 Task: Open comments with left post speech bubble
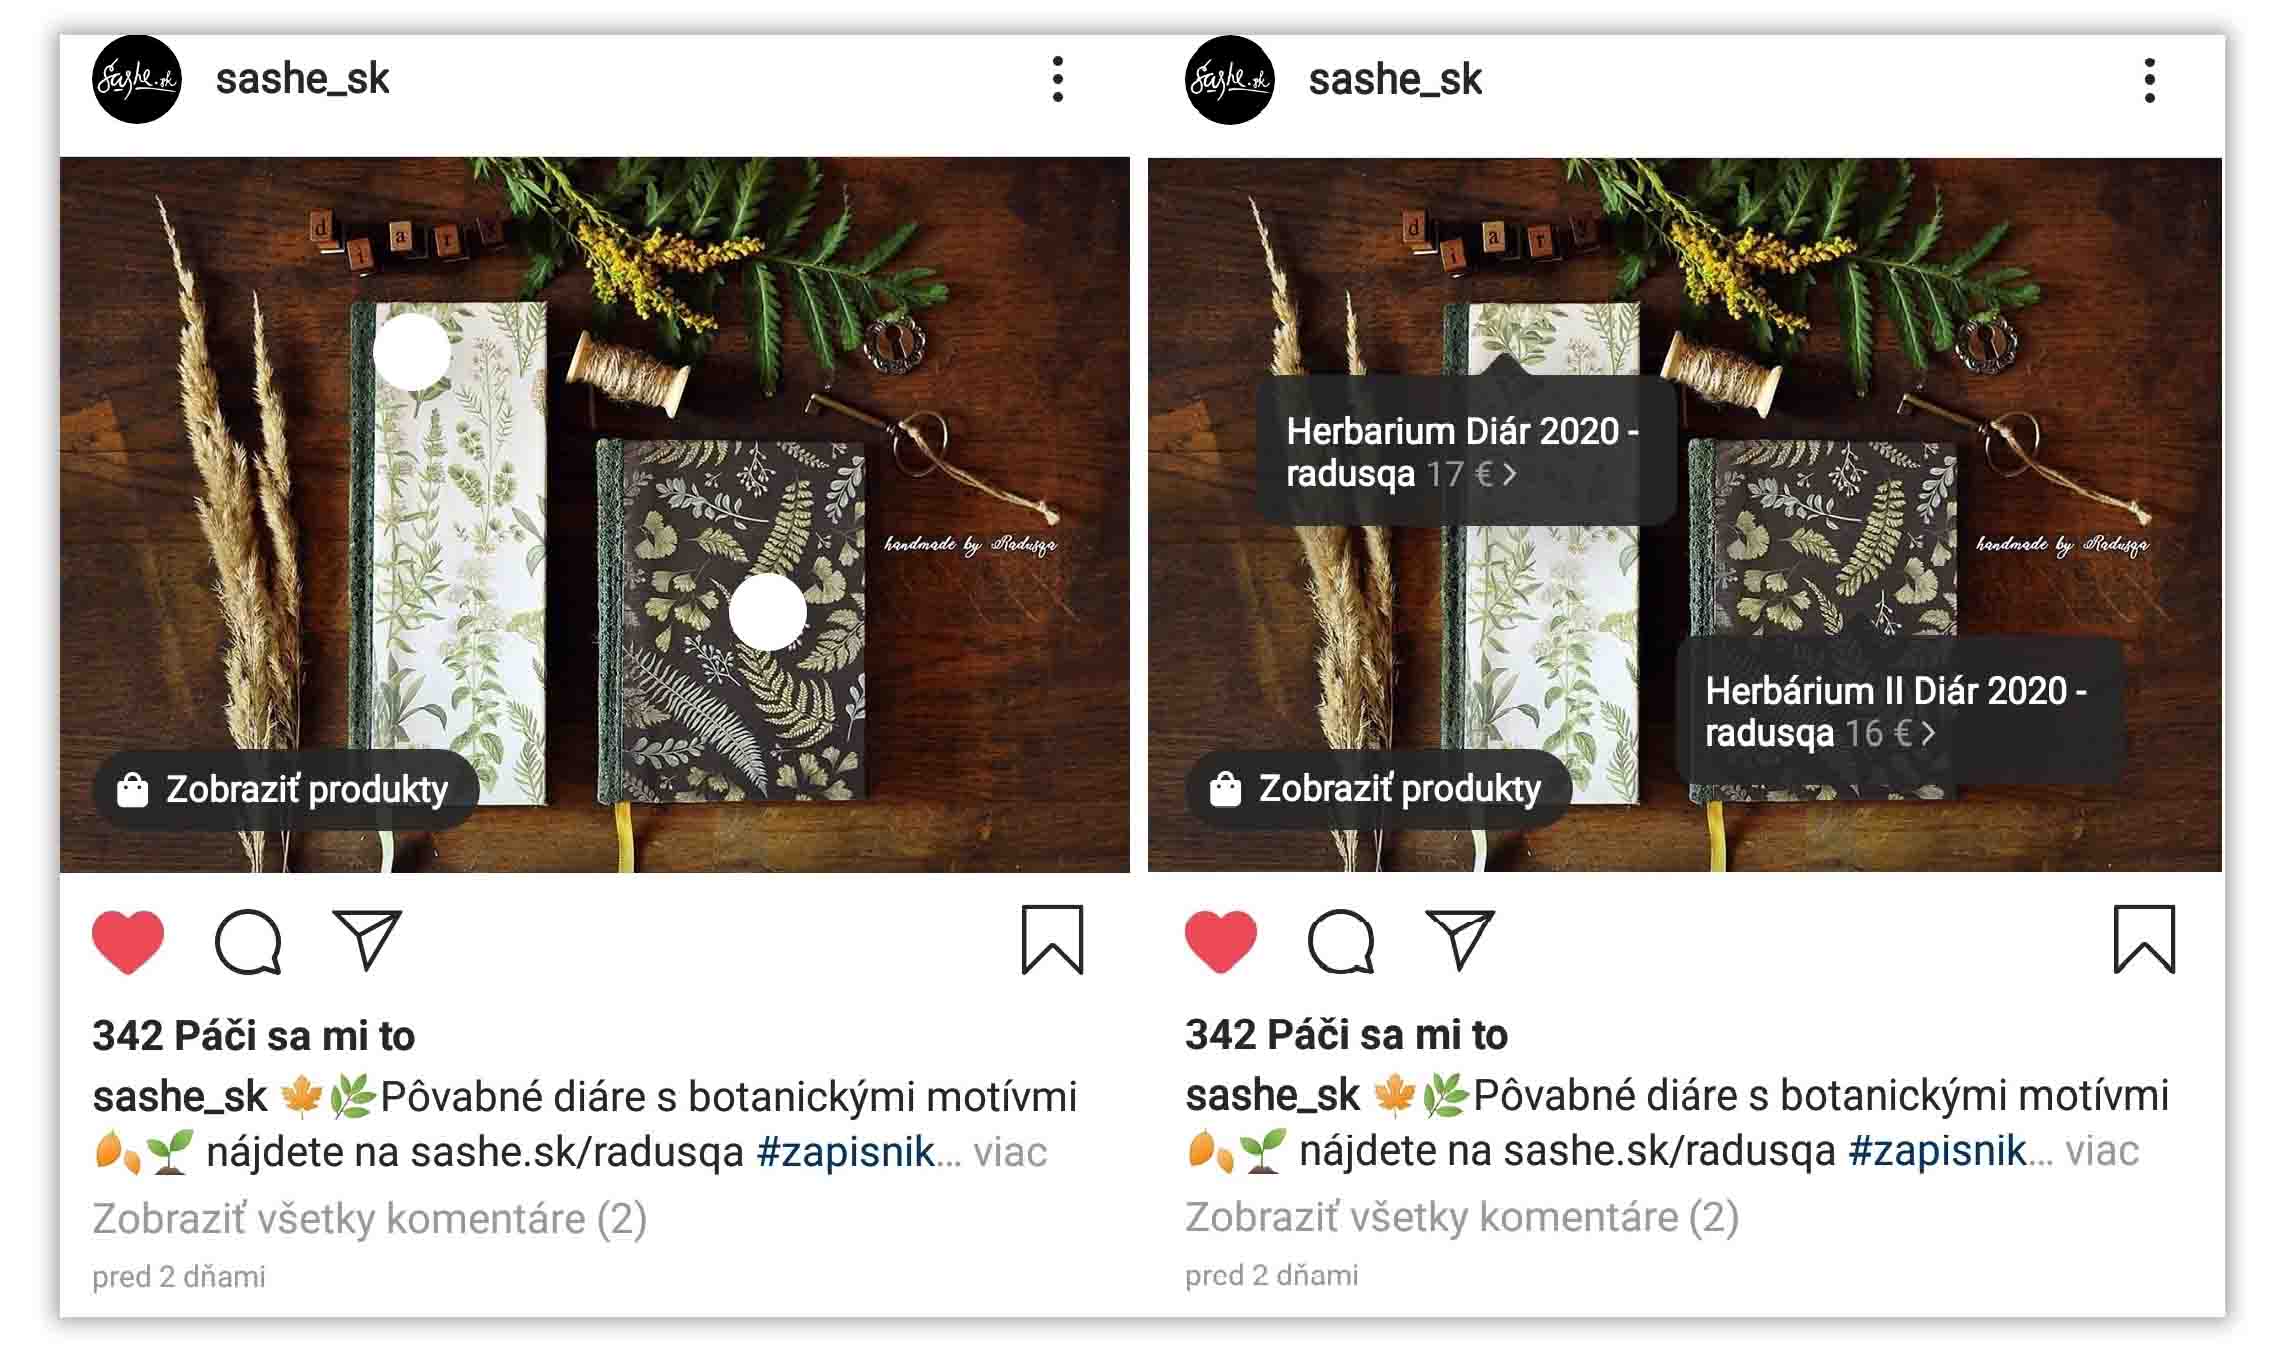248,941
